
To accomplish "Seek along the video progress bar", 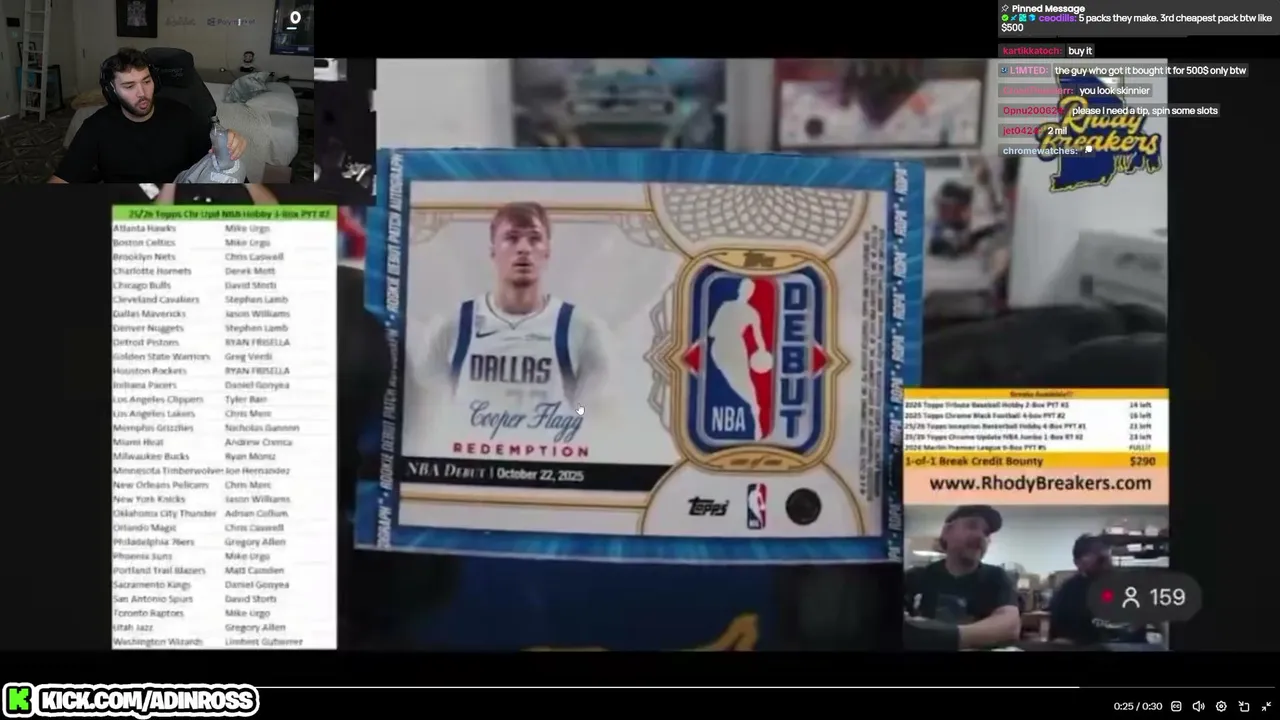I will [640, 687].
